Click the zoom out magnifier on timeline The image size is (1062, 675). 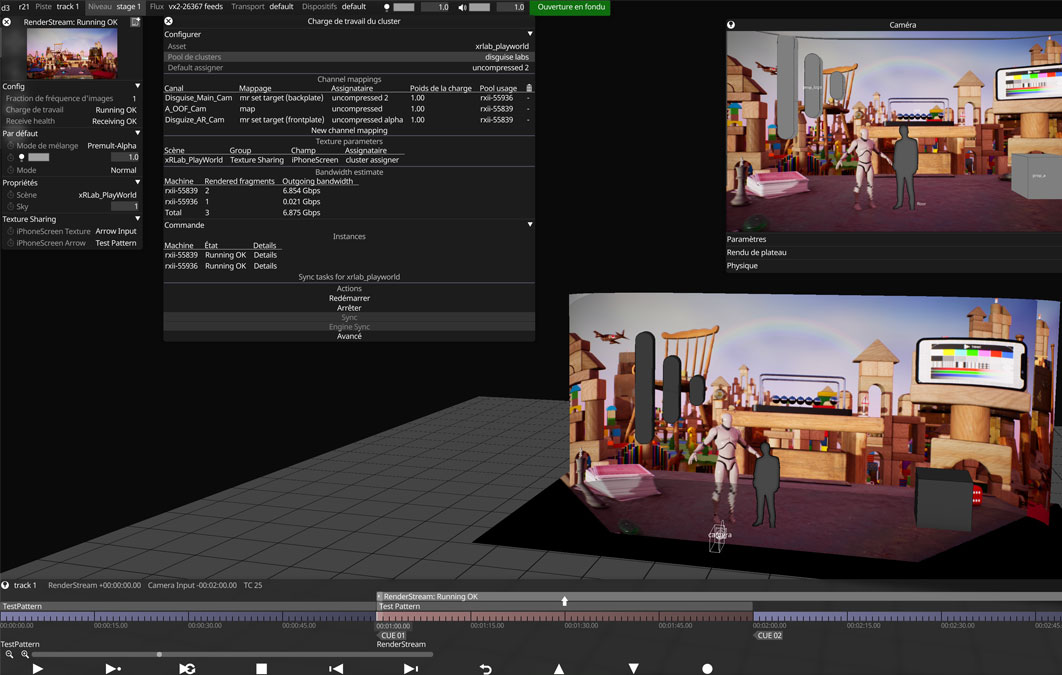coord(10,655)
